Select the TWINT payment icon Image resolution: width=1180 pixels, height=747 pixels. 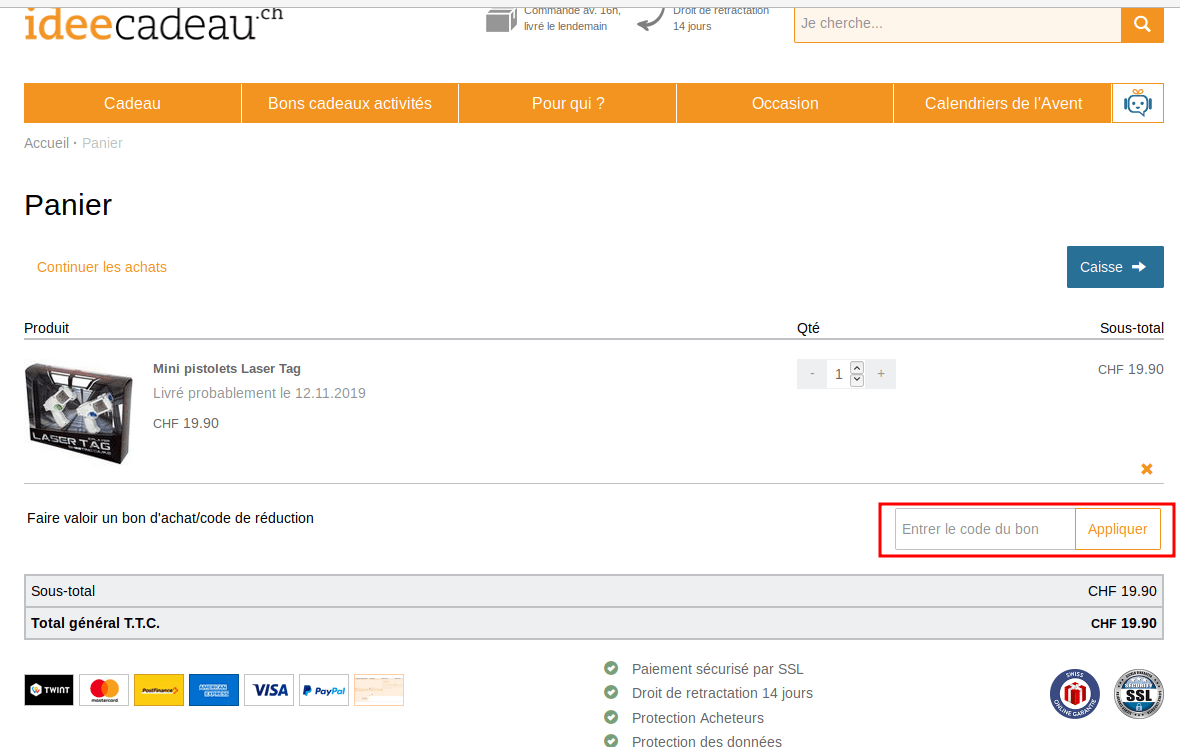click(48, 690)
